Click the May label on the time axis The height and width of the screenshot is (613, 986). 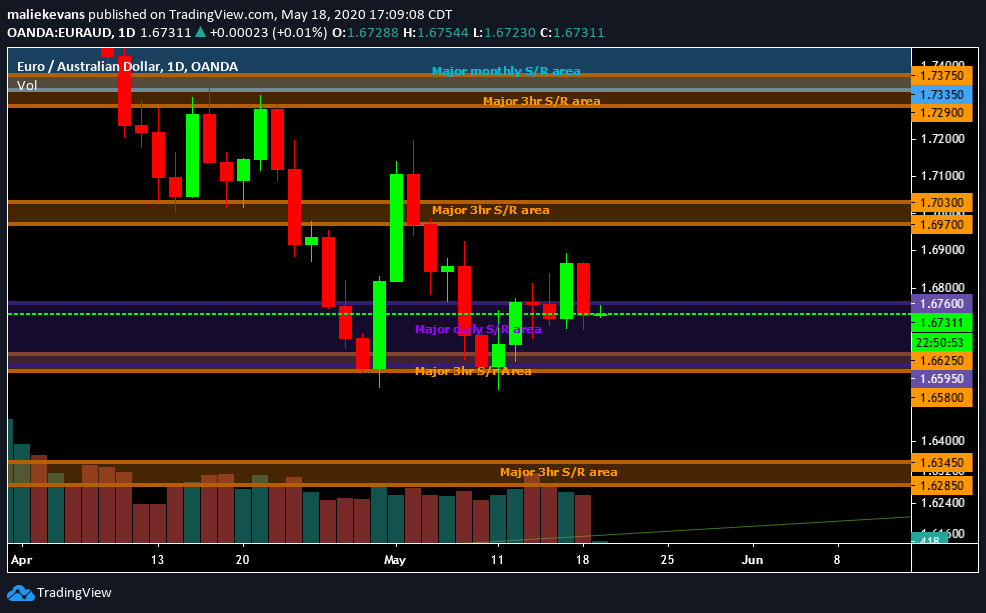coord(395,560)
